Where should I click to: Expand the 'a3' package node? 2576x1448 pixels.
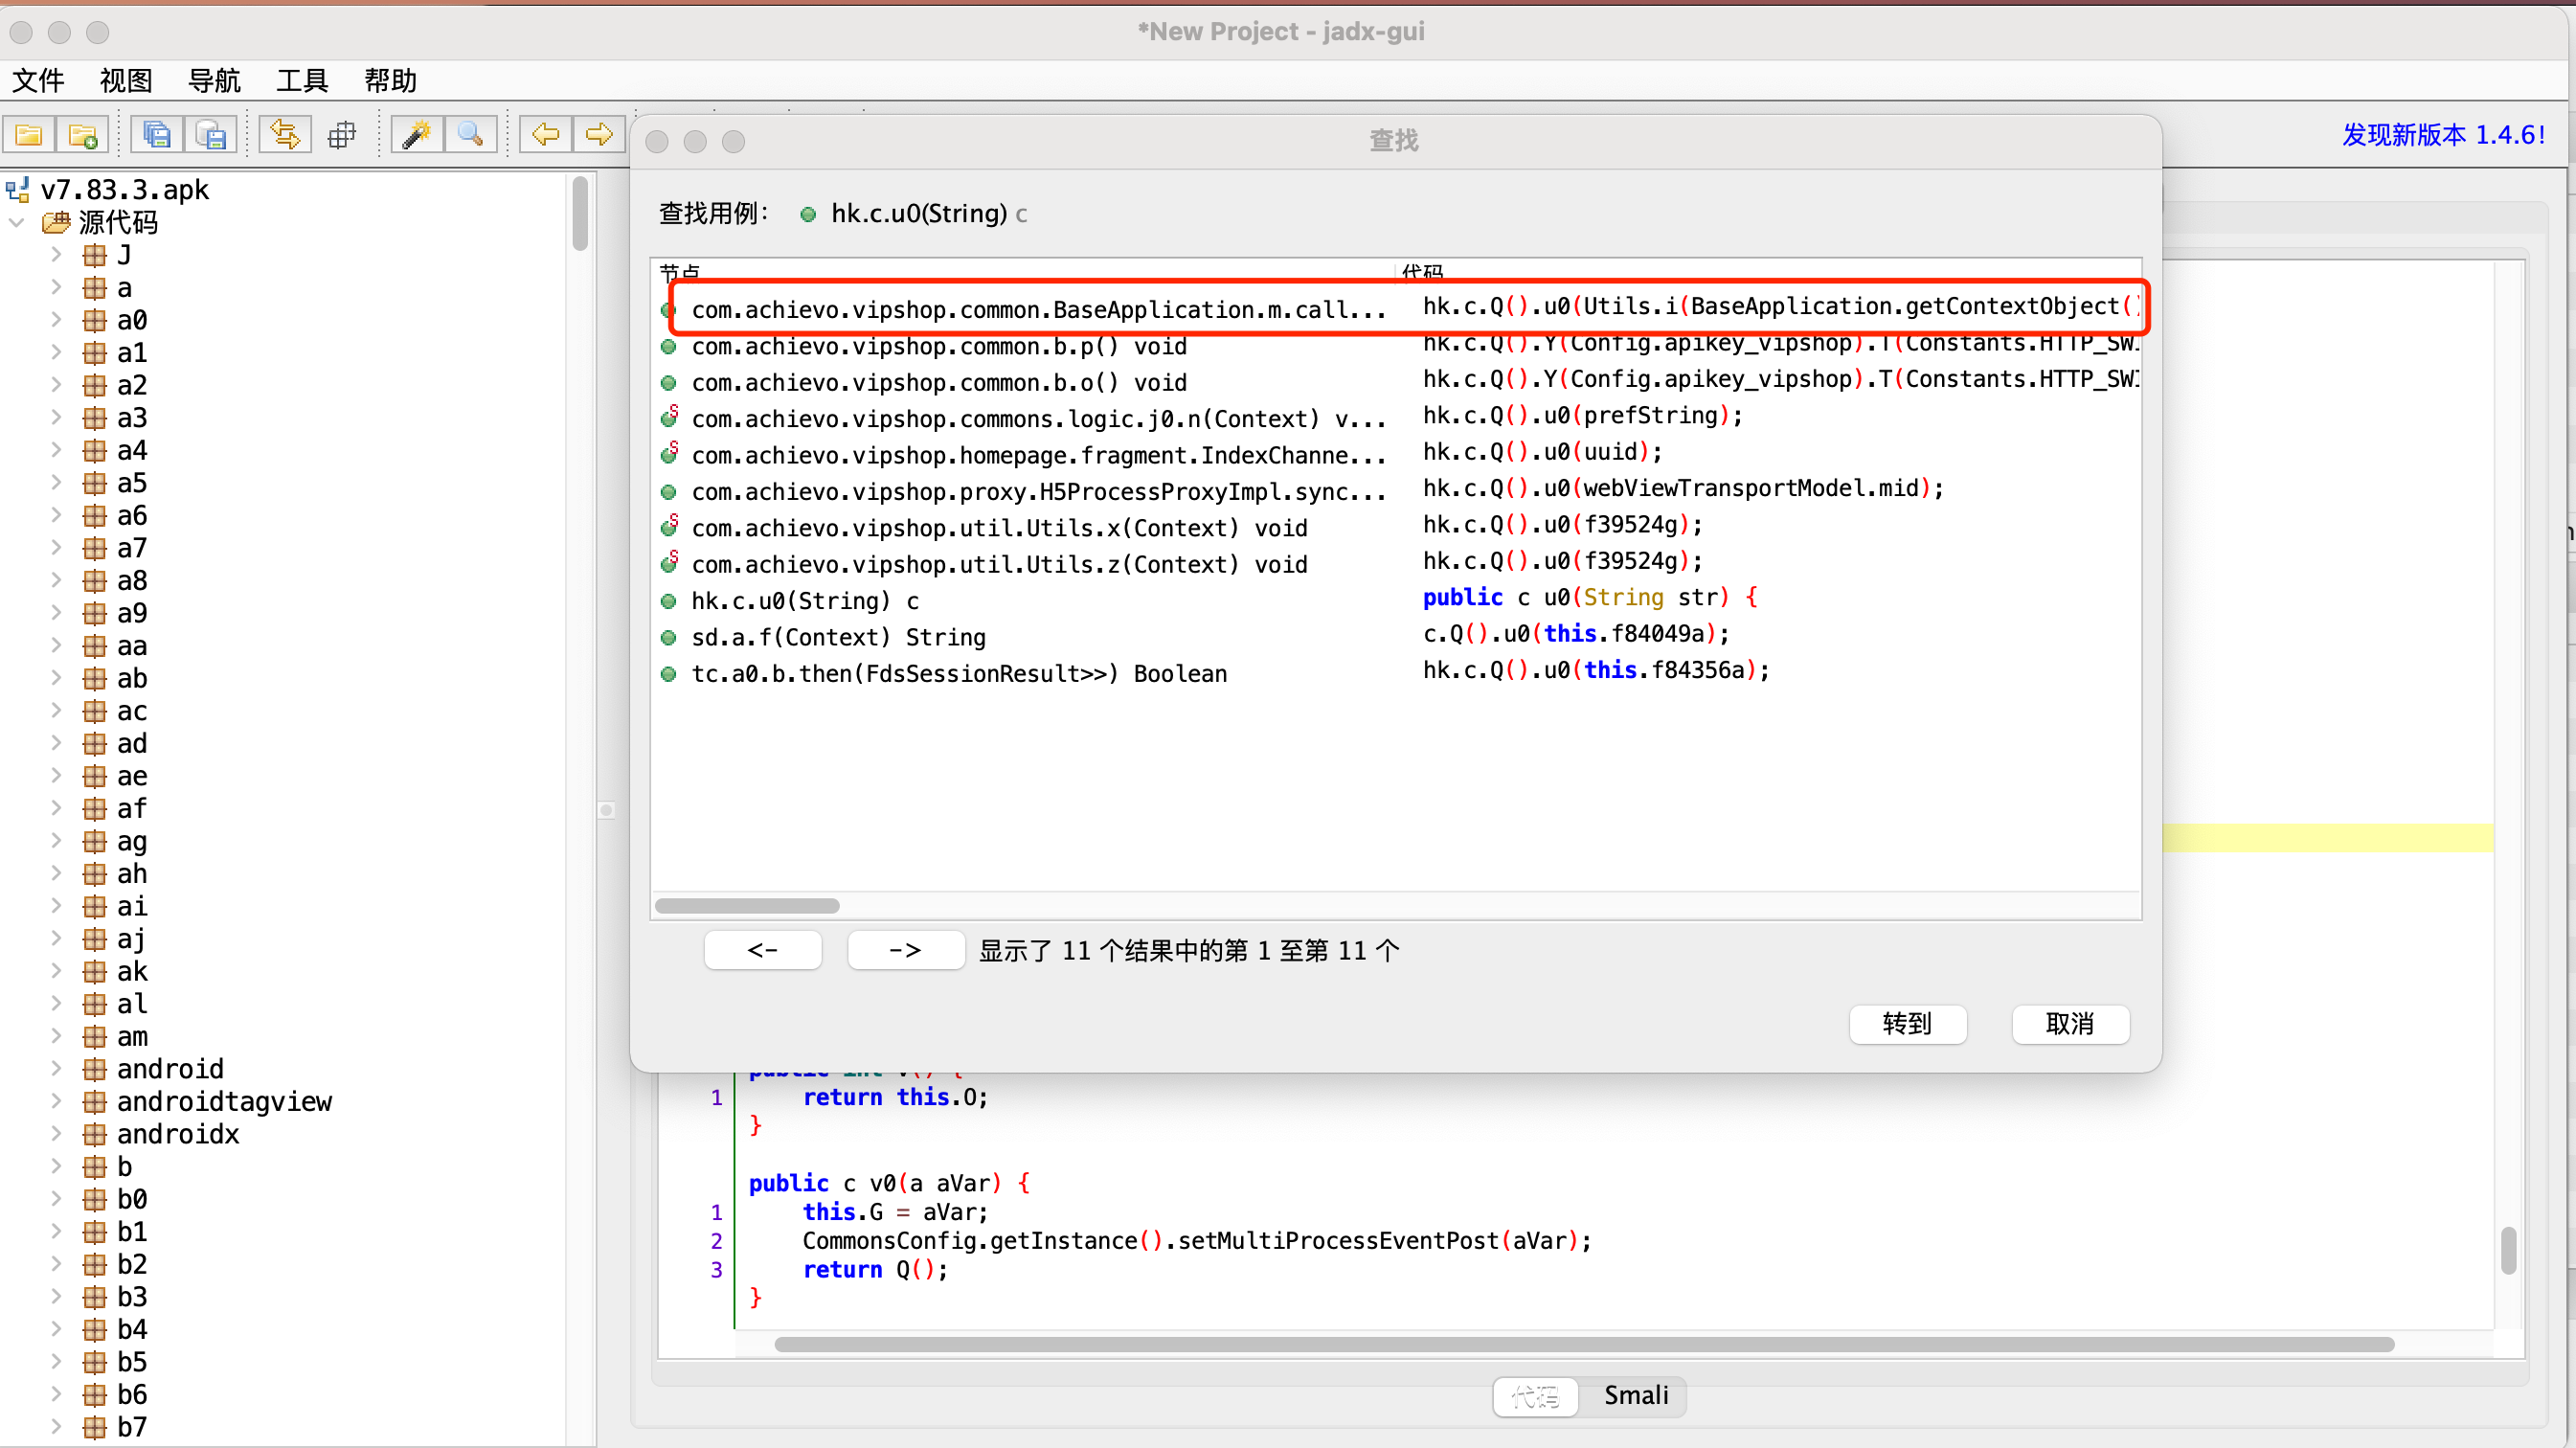coord(57,417)
